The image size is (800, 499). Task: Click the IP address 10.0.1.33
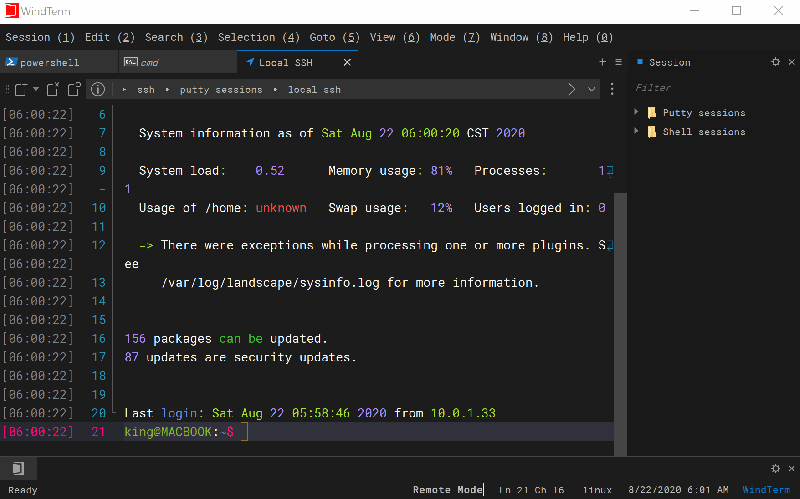click(463, 413)
